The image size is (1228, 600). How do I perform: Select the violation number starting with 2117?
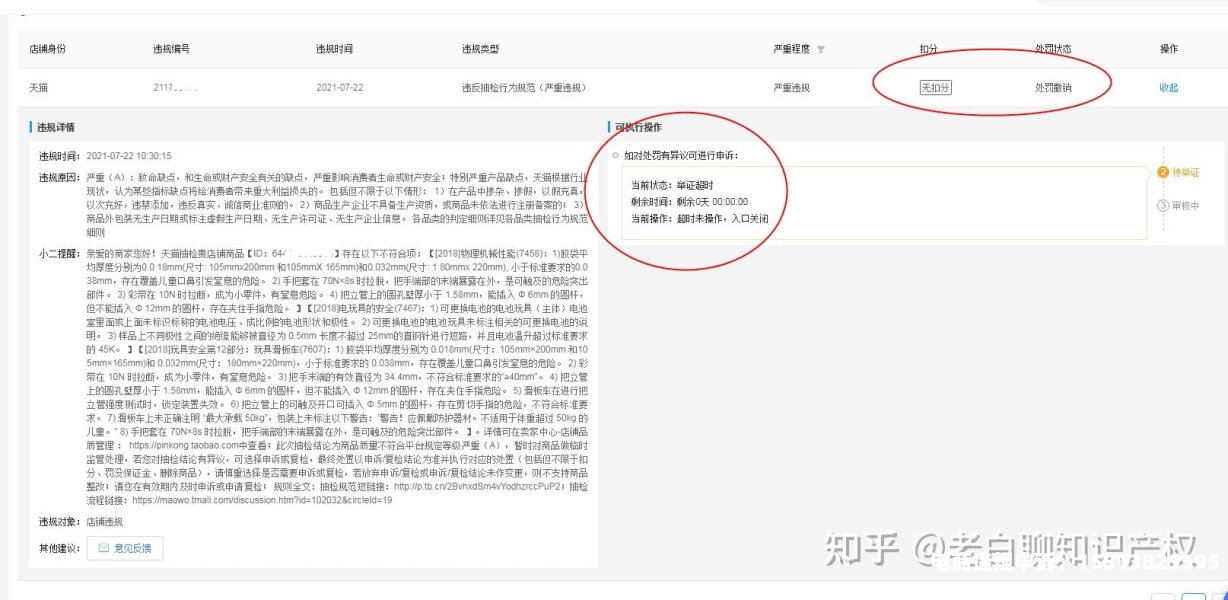click(x=175, y=87)
